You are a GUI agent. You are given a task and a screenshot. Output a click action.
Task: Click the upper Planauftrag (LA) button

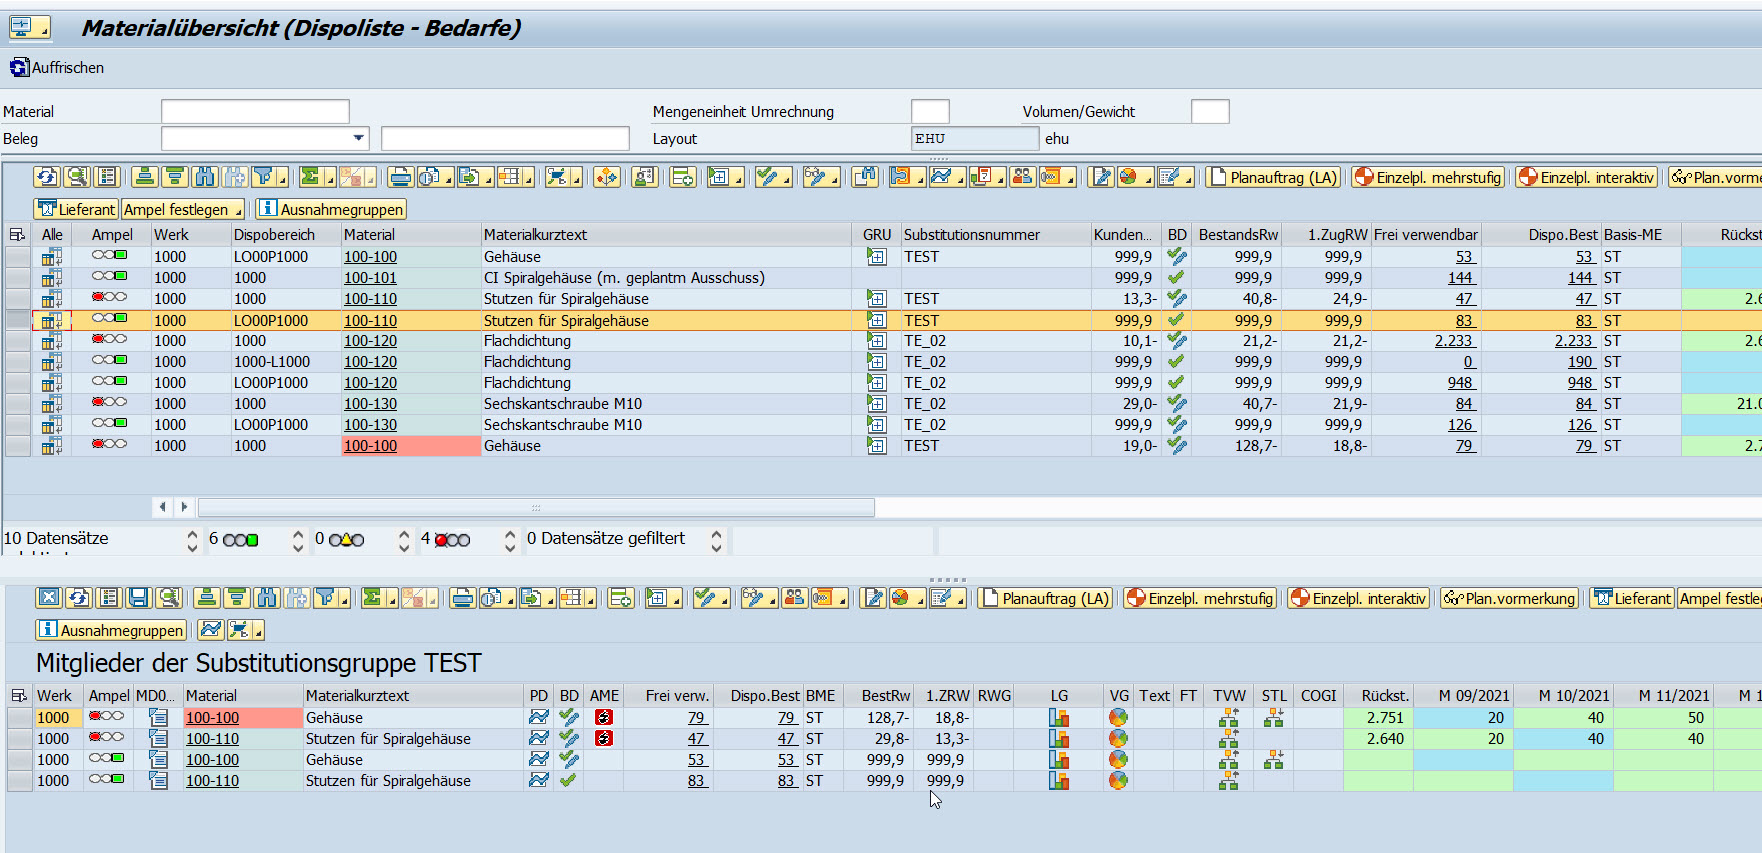[x=1273, y=177]
